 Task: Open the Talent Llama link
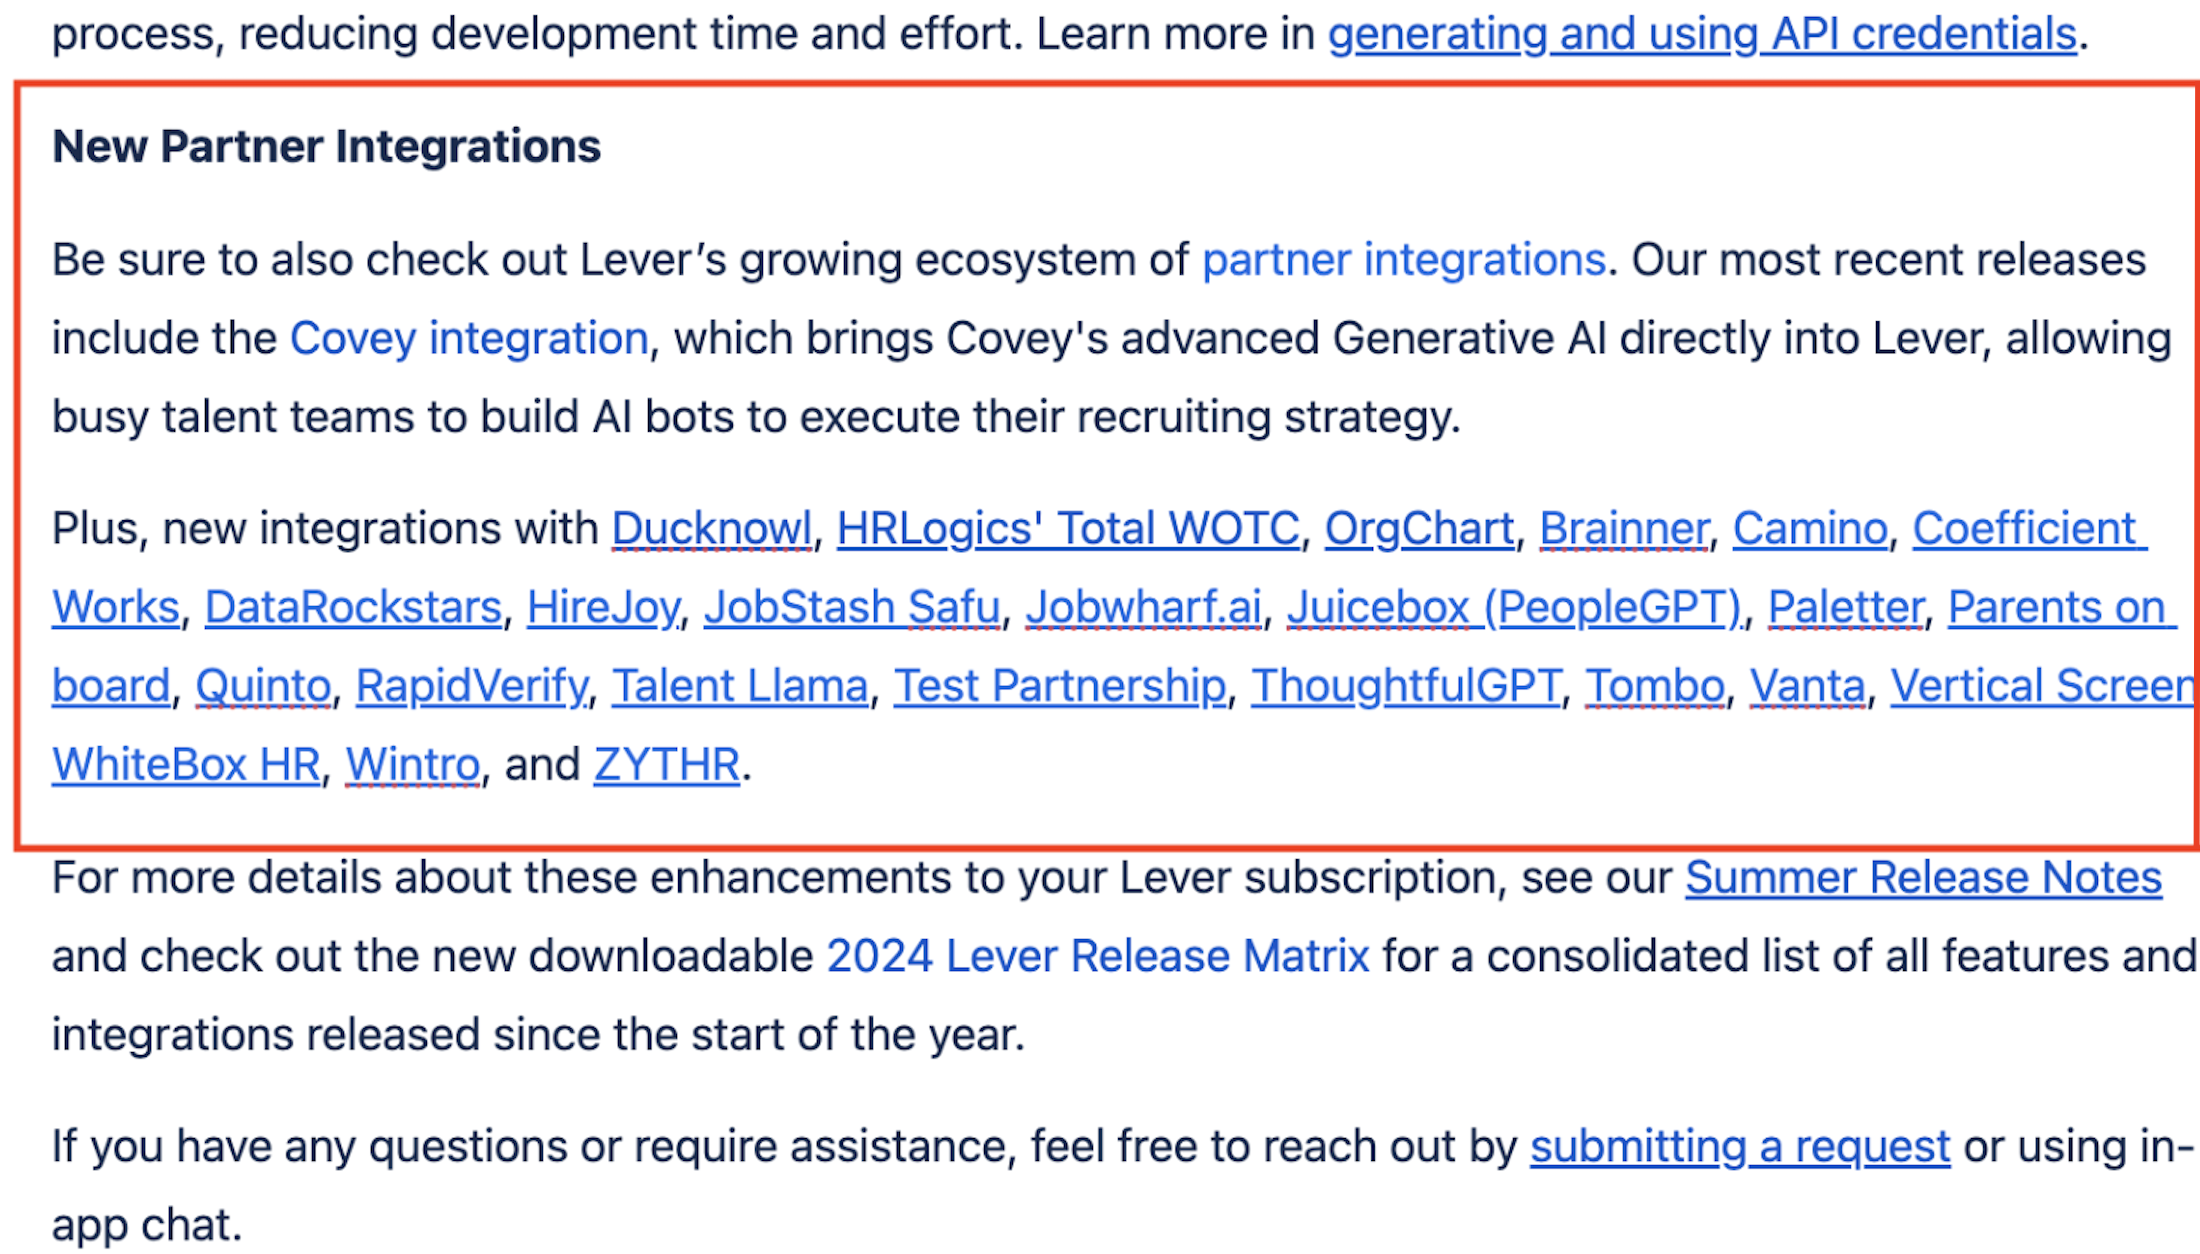(740, 687)
